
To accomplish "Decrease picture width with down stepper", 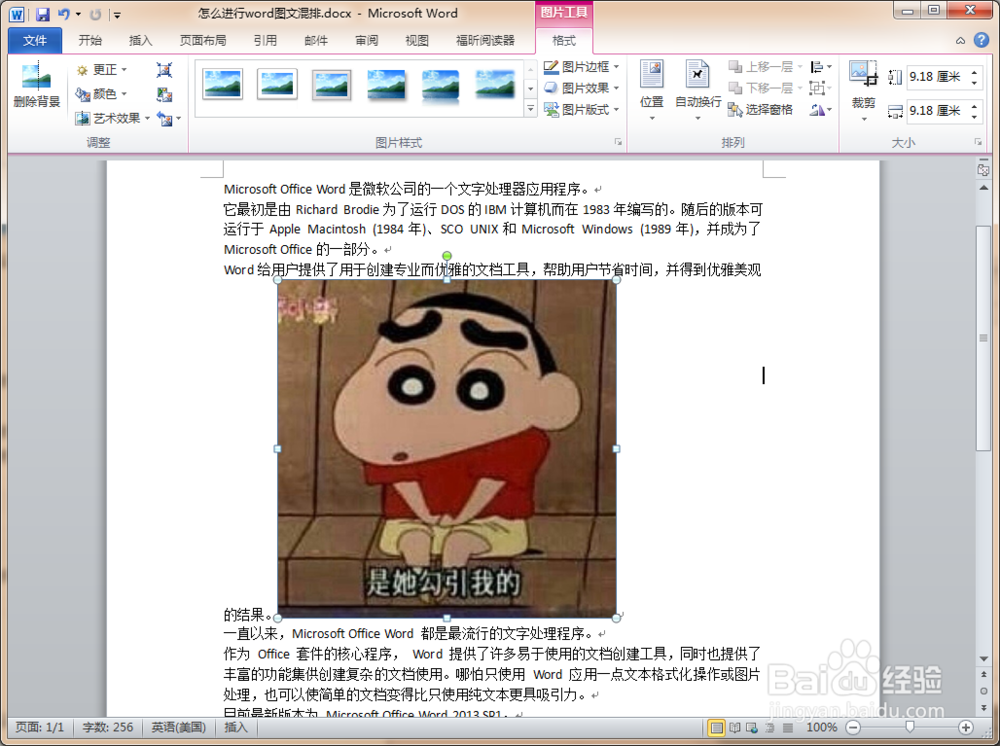I will [974, 117].
